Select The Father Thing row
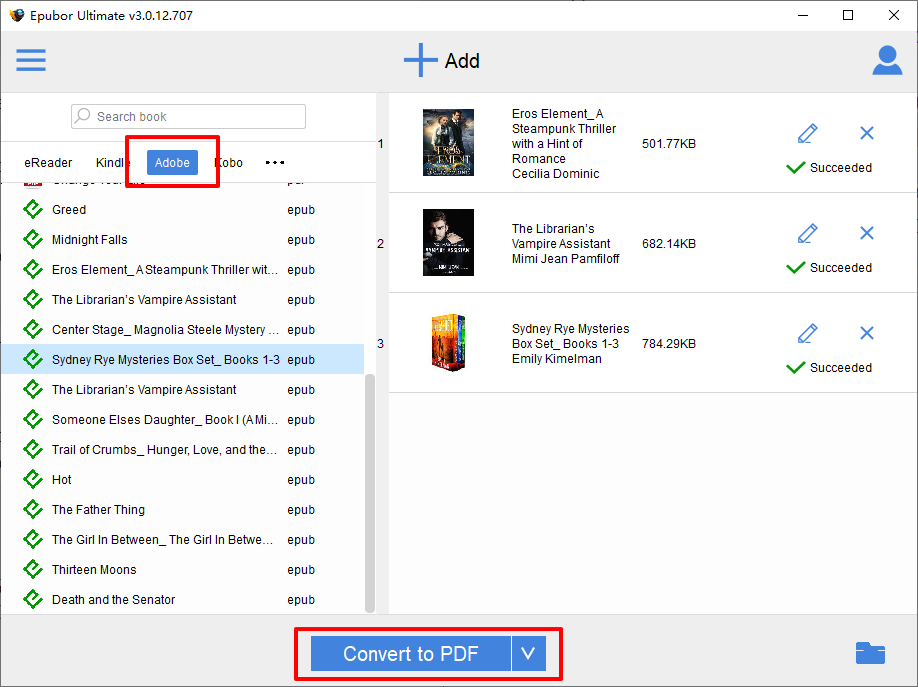The image size is (918, 687). tap(183, 509)
